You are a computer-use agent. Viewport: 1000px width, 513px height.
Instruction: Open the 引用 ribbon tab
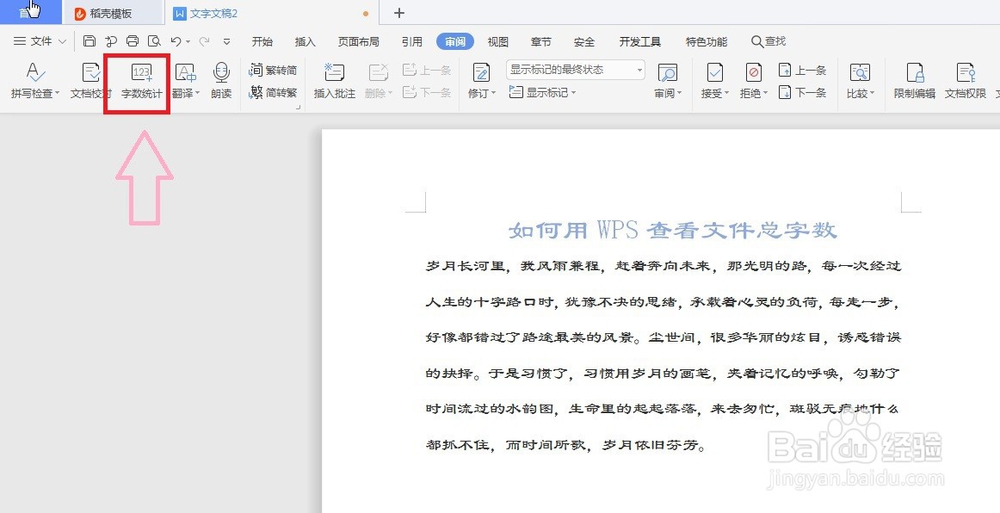412,41
